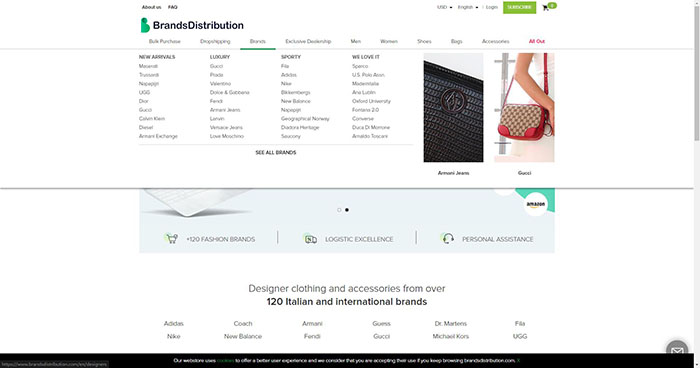Click the BrandsDistribution logo

[192, 25]
